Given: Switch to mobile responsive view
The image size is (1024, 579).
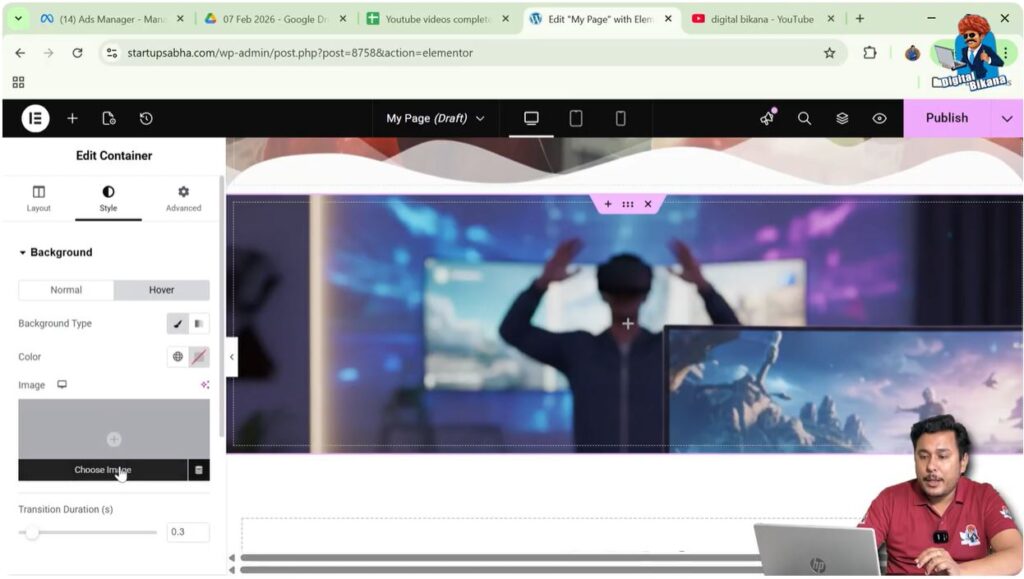Looking at the screenshot, I should [x=620, y=118].
